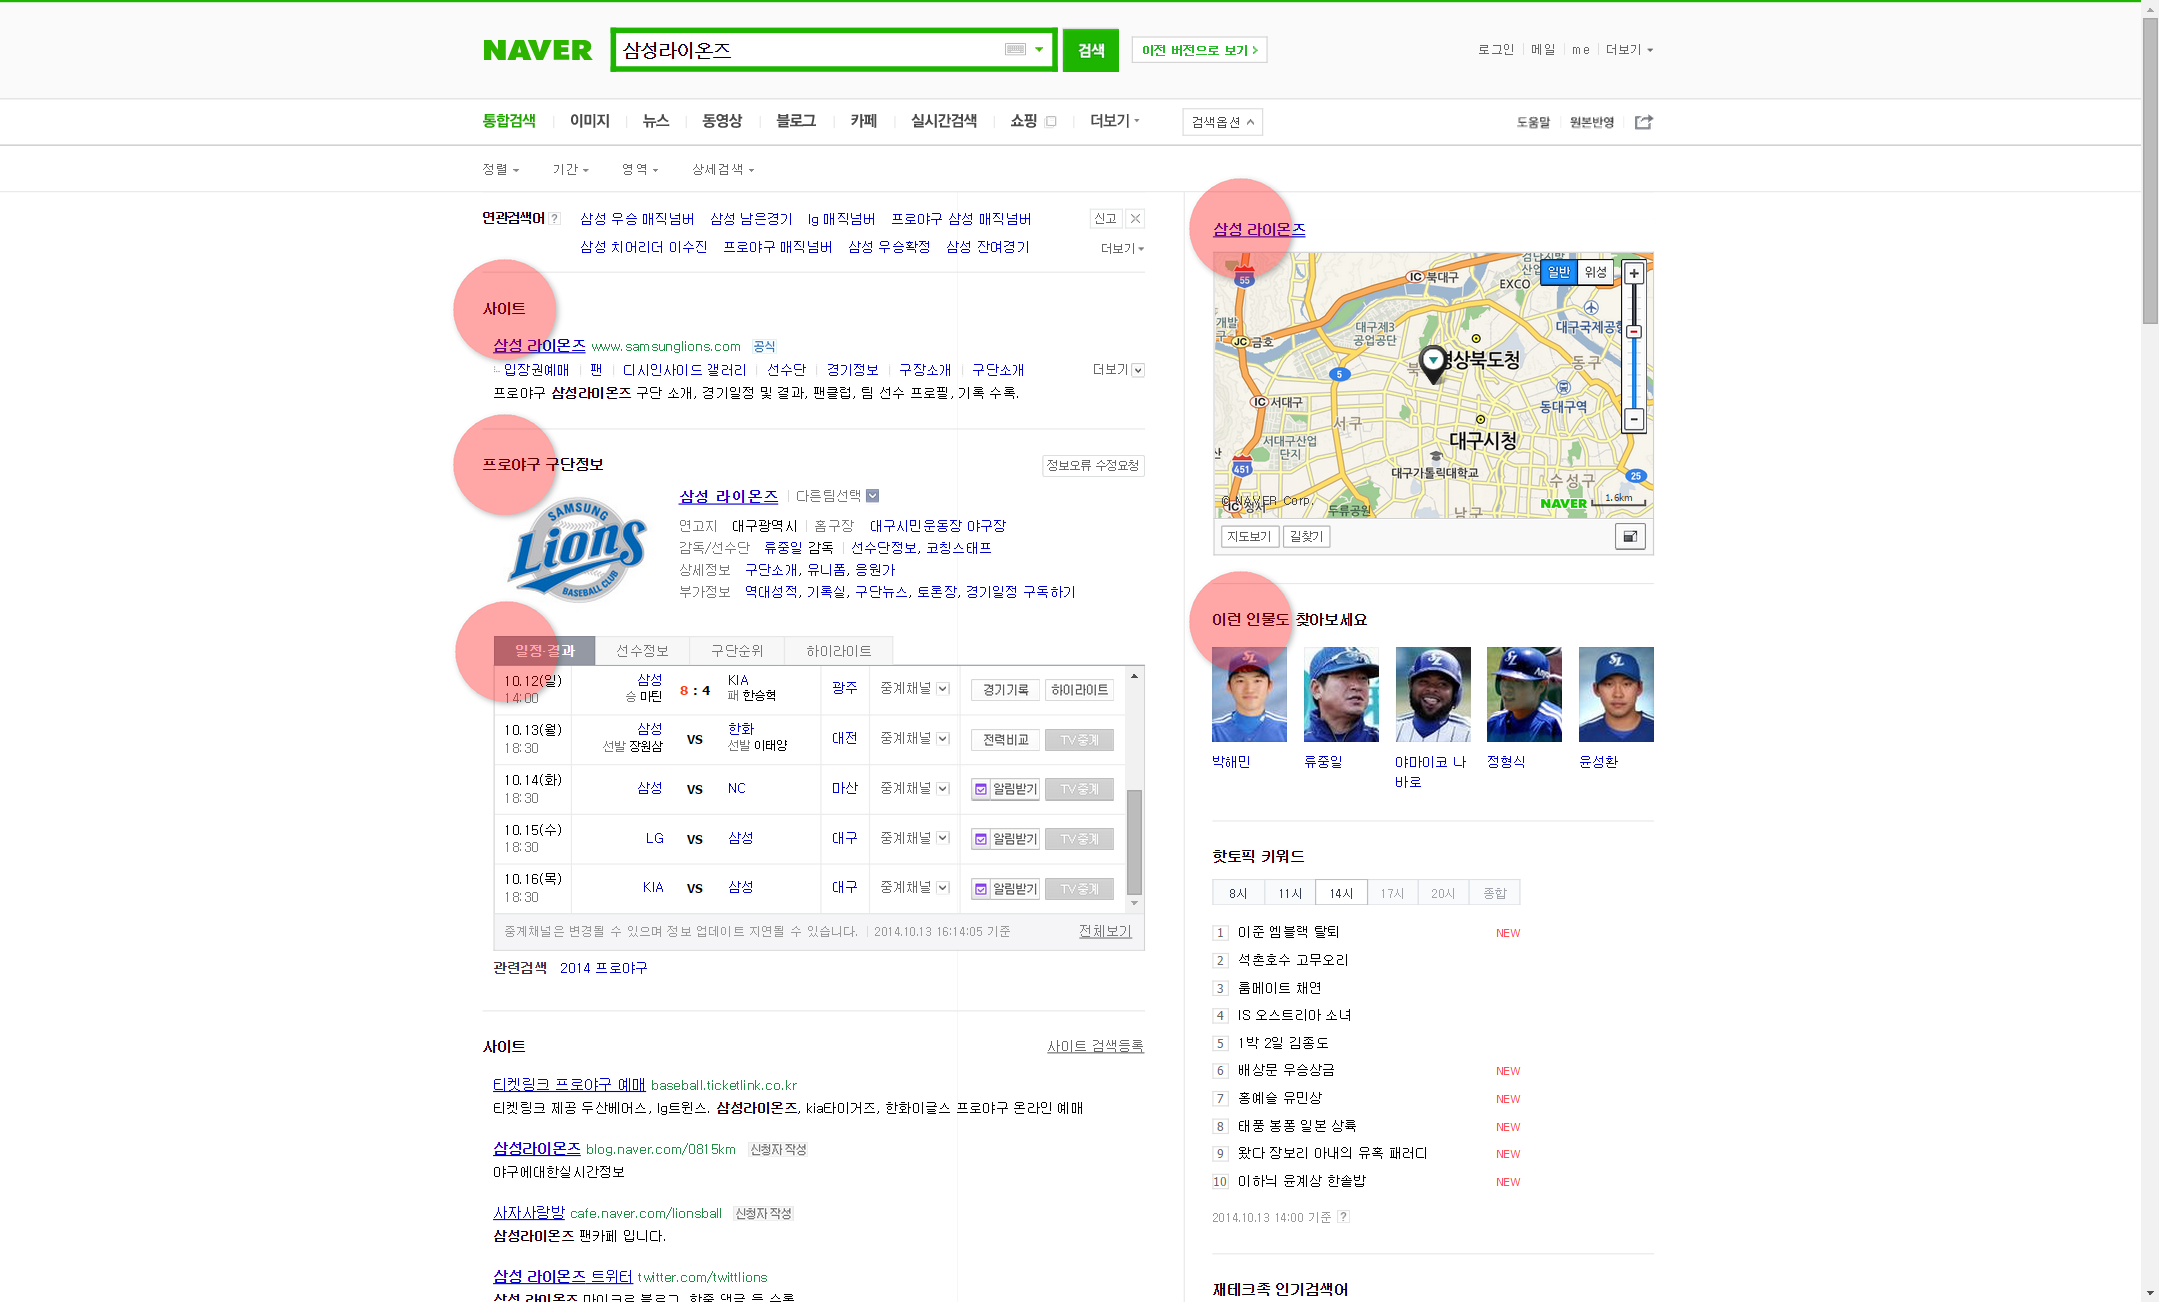The height and width of the screenshot is (1302, 2159).
Task: Close the related searches box with X
Action: [x=1135, y=218]
